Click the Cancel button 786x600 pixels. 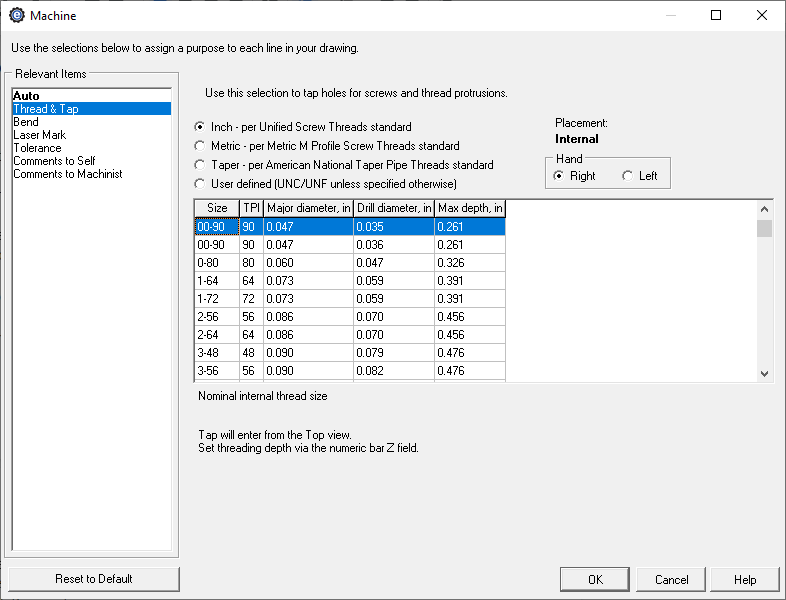coord(671,579)
